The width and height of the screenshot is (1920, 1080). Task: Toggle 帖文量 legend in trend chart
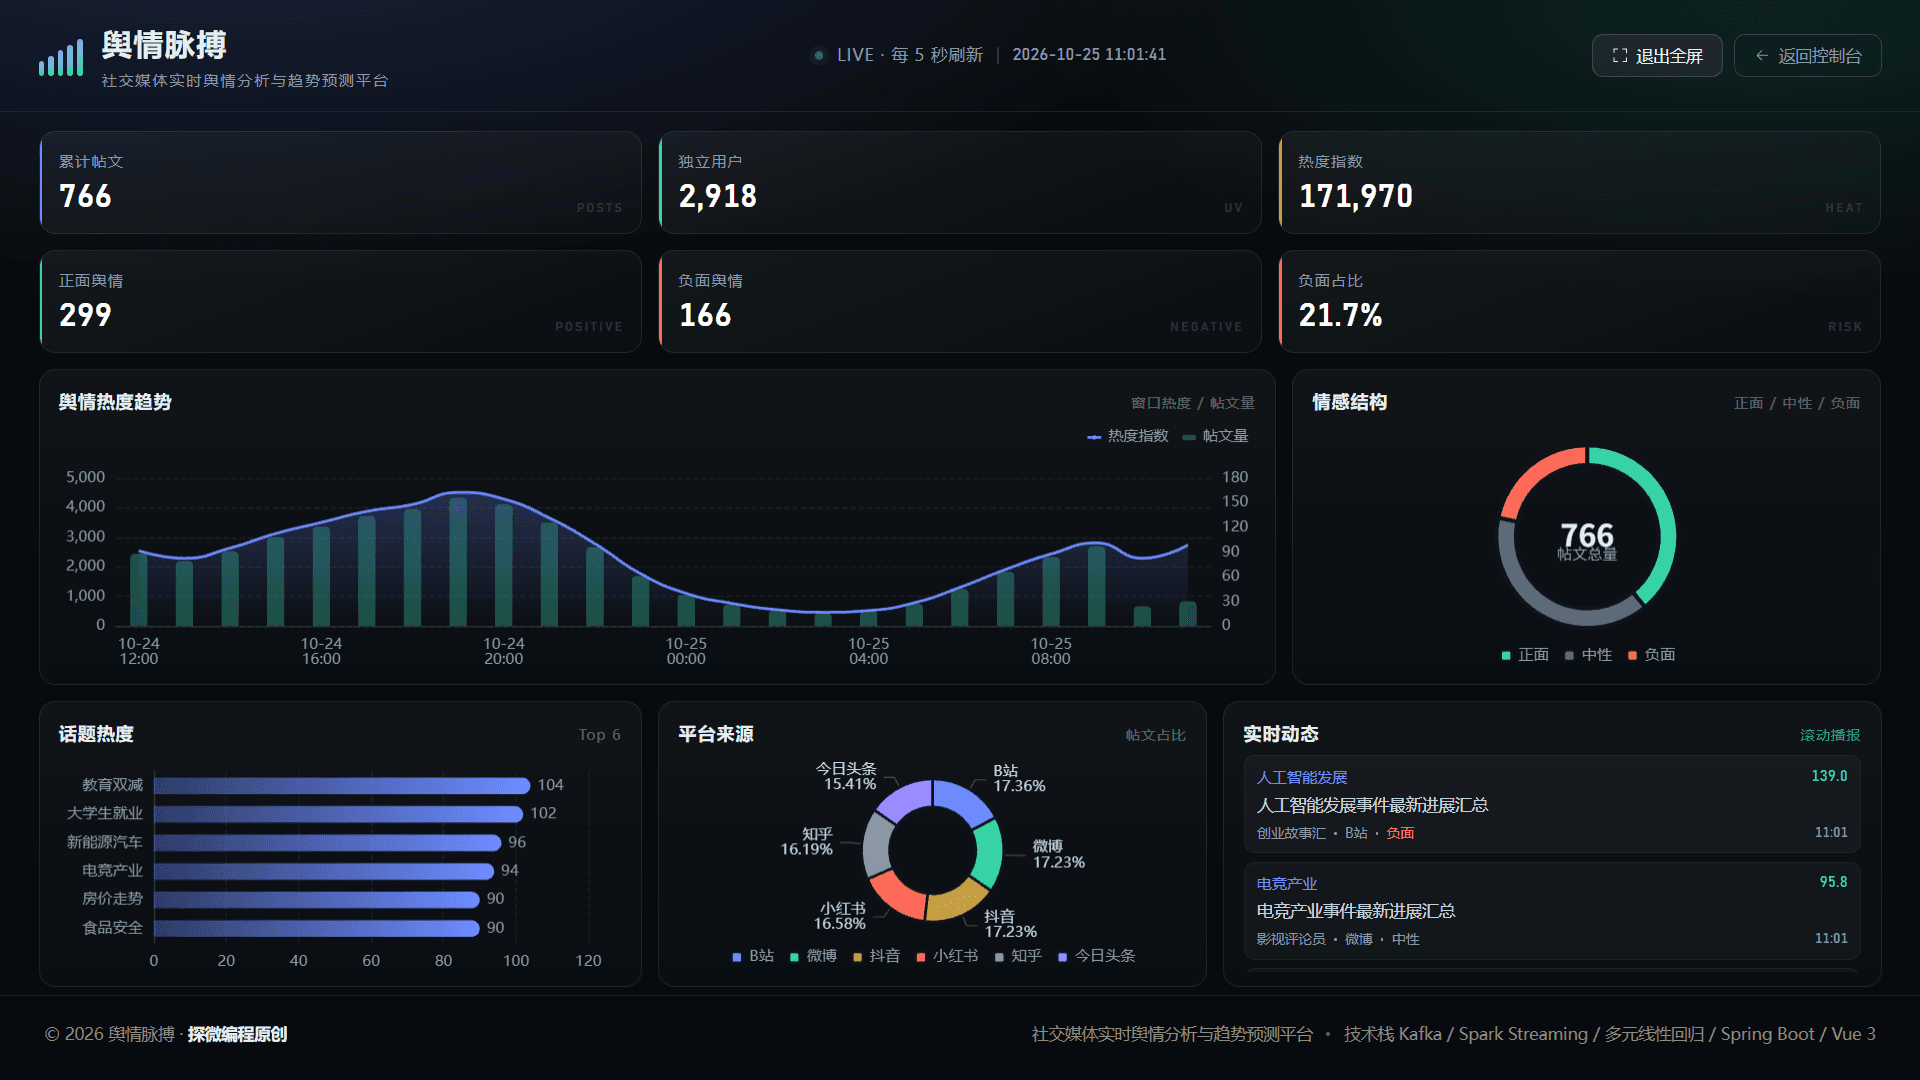(1215, 436)
